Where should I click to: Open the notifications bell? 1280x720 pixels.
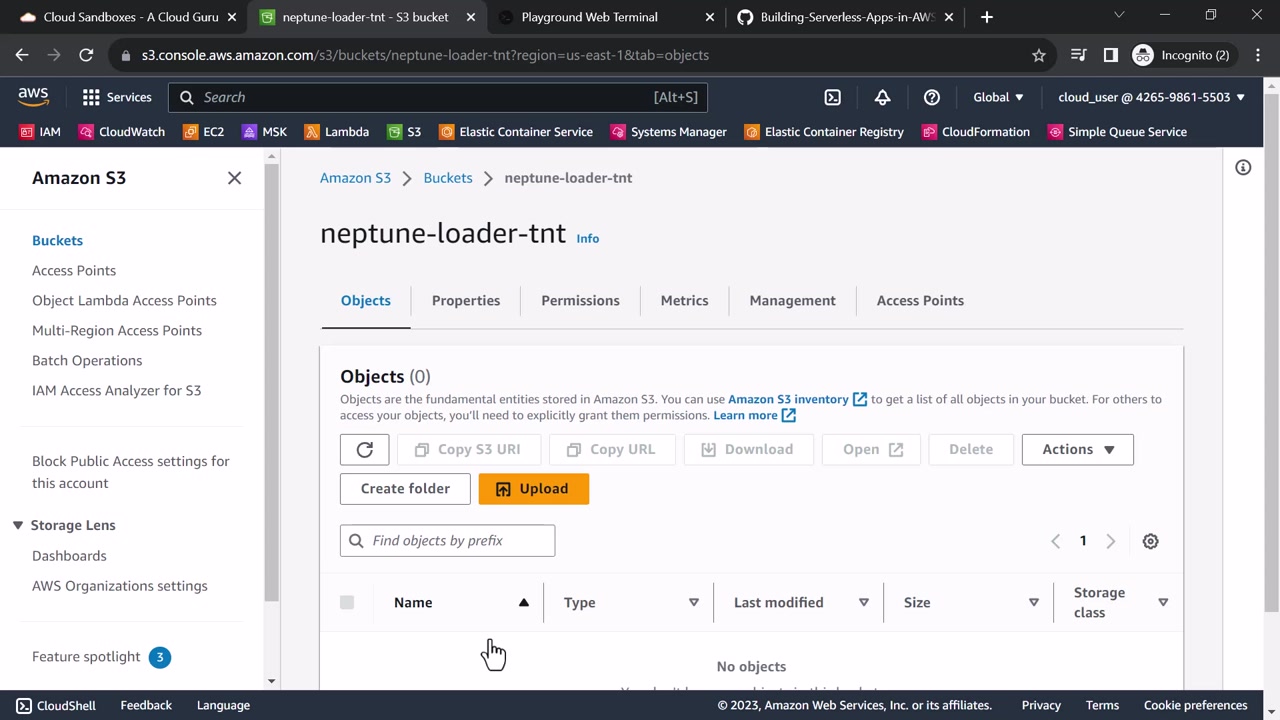(882, 97)
